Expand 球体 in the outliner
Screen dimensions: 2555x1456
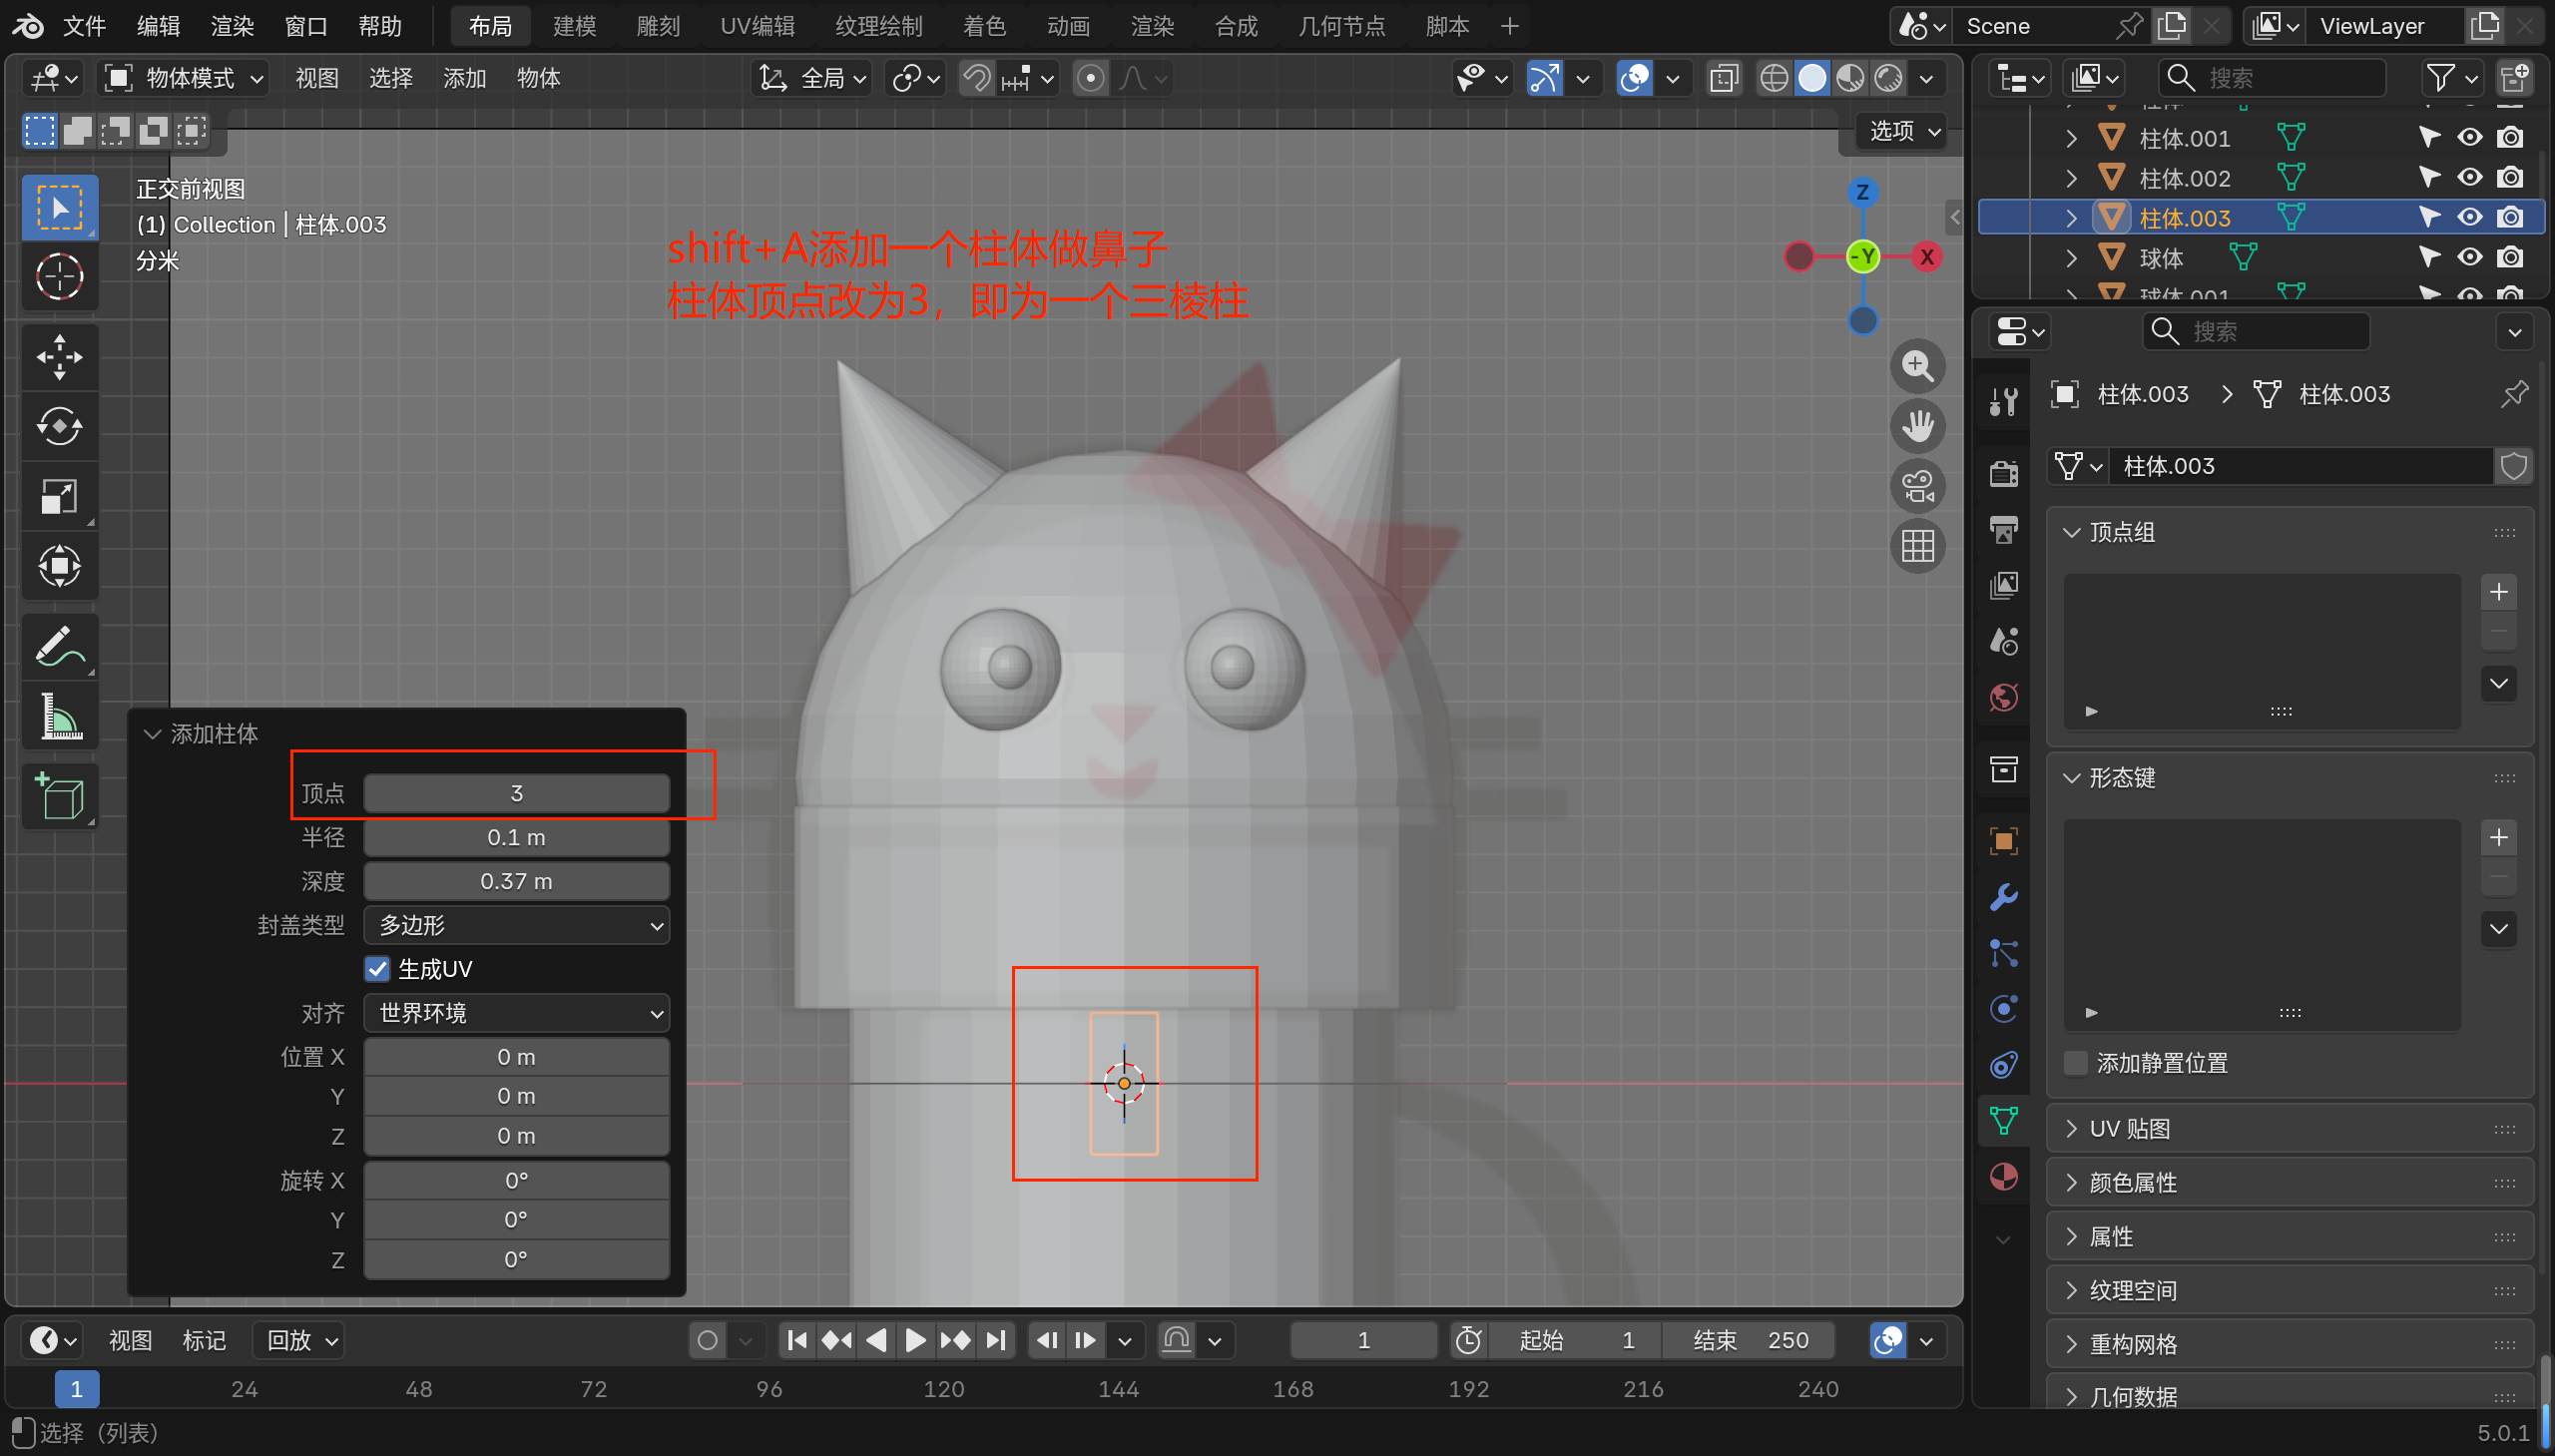point(2071,258)
